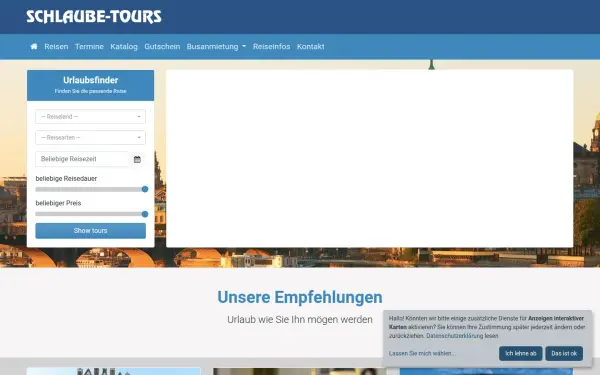Open the Katalog menu item
Image resolution: width=600 pixels, height=375 pixels.
[124, 47]
